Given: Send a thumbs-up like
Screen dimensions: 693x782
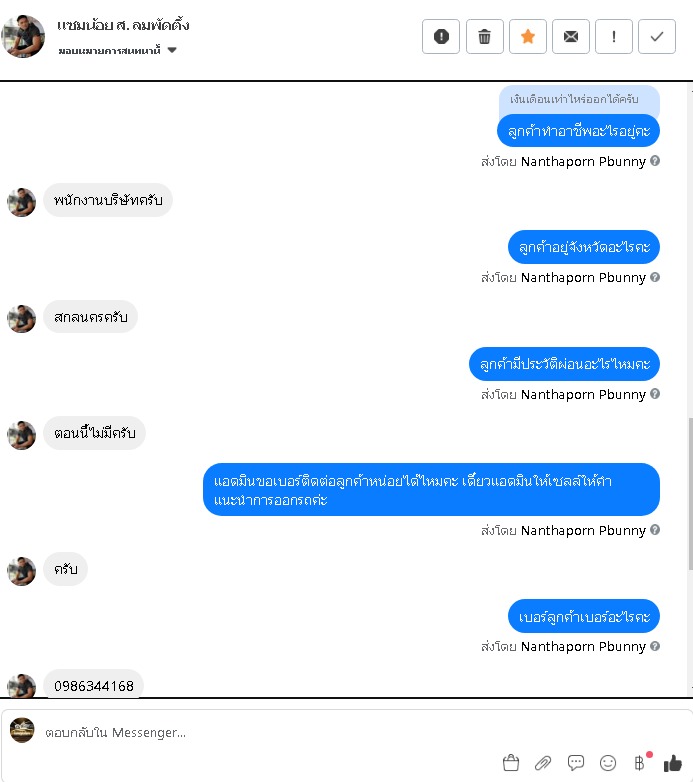Looking at the screenshot, I should (x=673, y=763).
